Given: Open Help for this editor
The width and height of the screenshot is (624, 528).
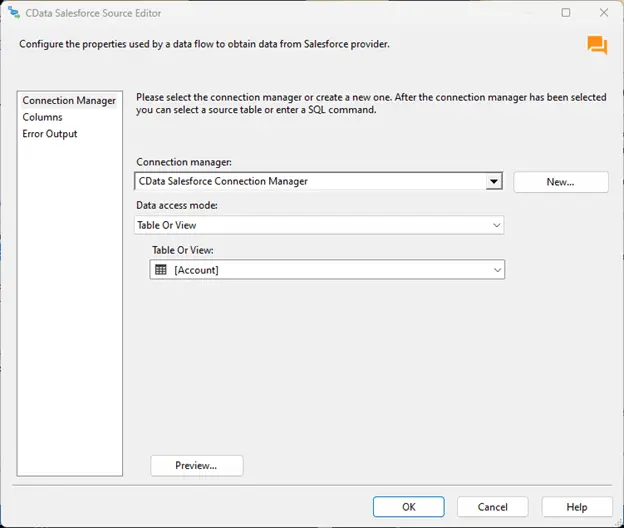Looking at the screenshot, I should coord(577,507).
